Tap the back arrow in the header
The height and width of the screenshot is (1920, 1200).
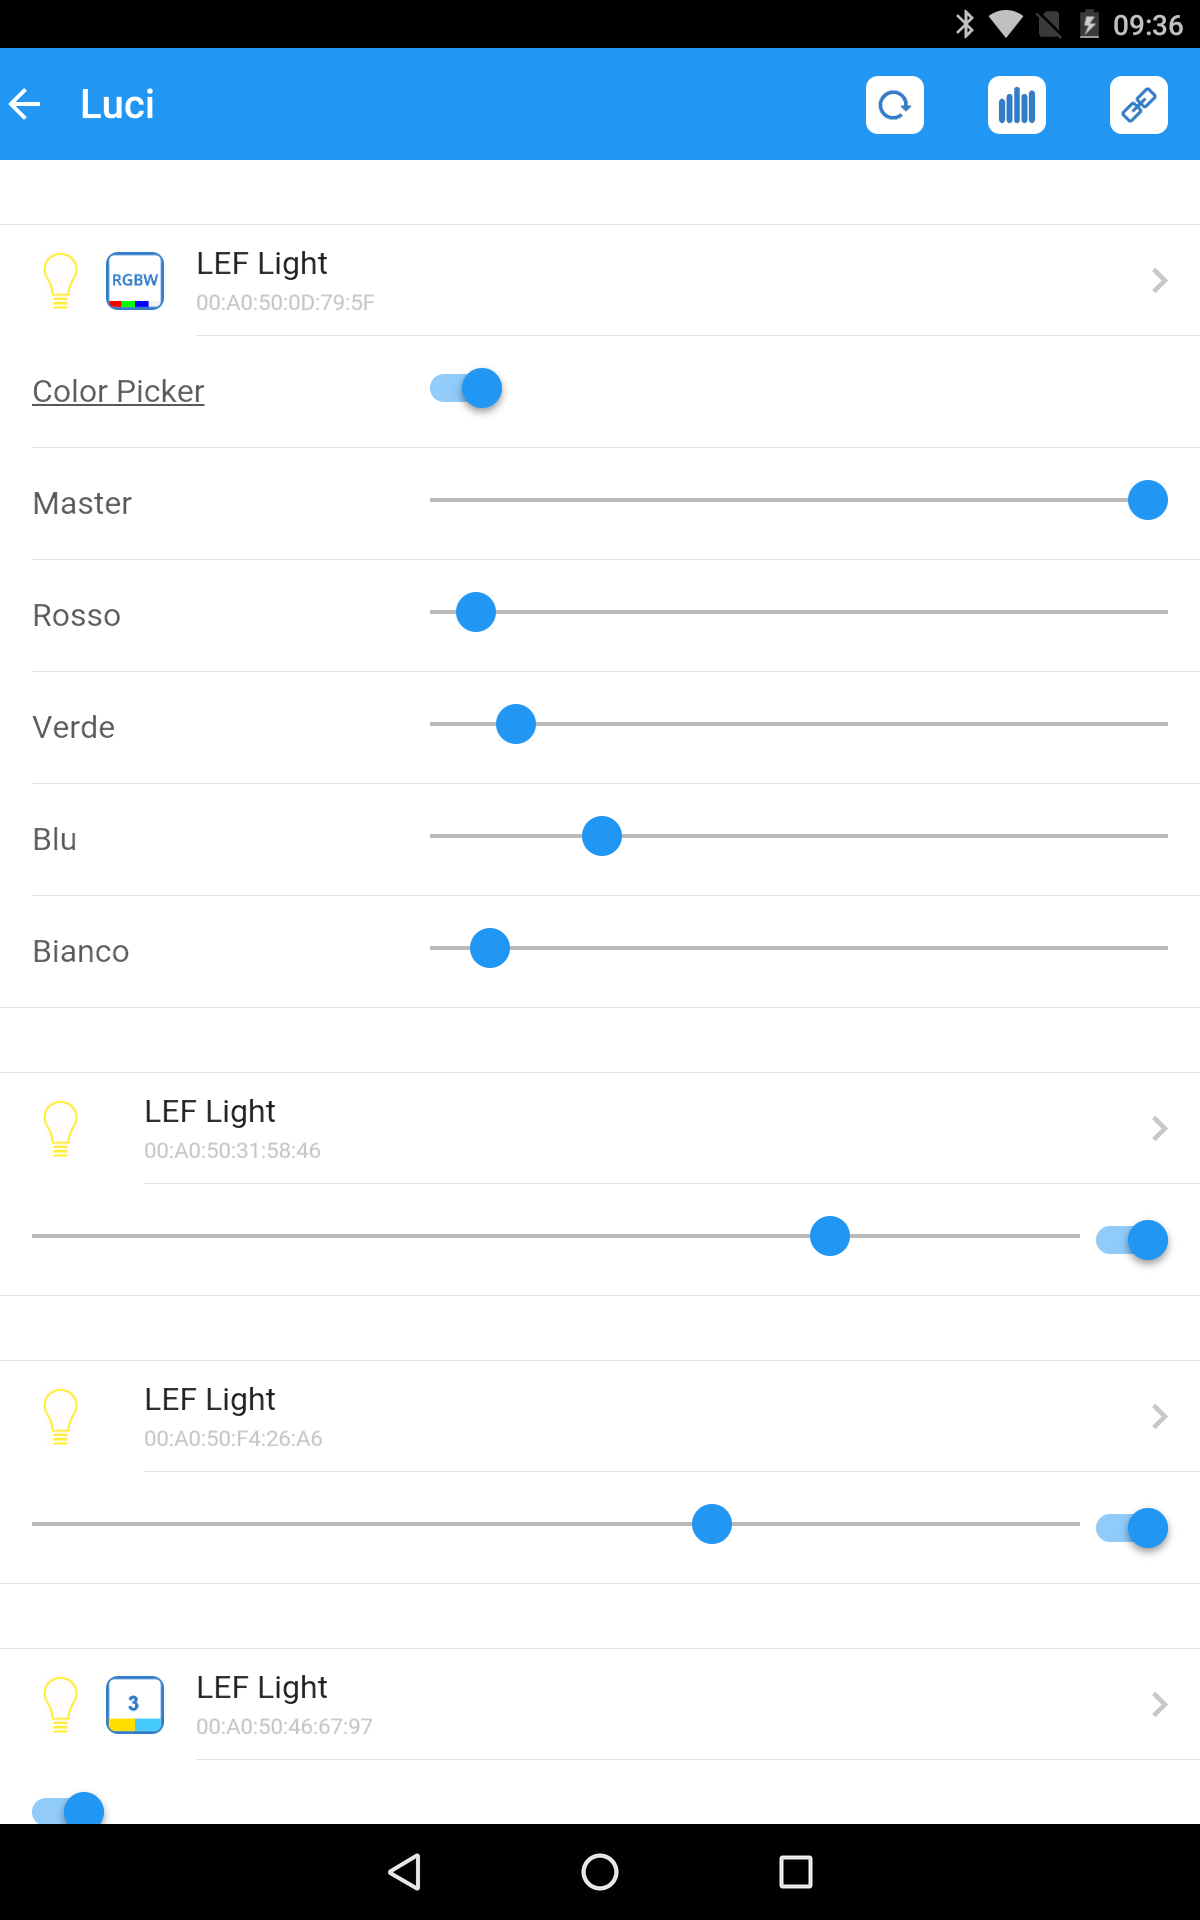[26, 104]
